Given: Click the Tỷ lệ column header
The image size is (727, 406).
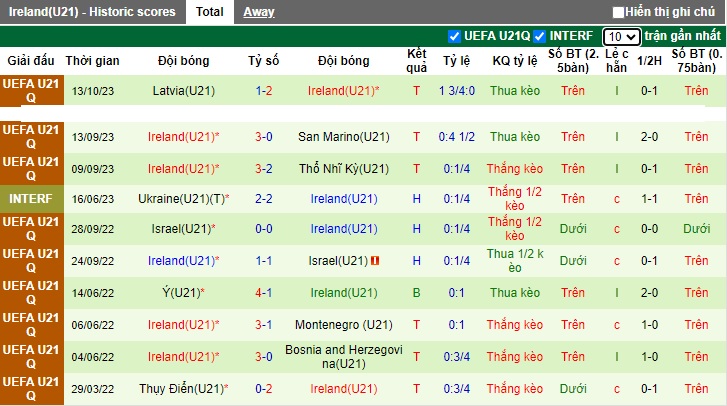Looking at the screenshot, I should (x=456, y=61).
